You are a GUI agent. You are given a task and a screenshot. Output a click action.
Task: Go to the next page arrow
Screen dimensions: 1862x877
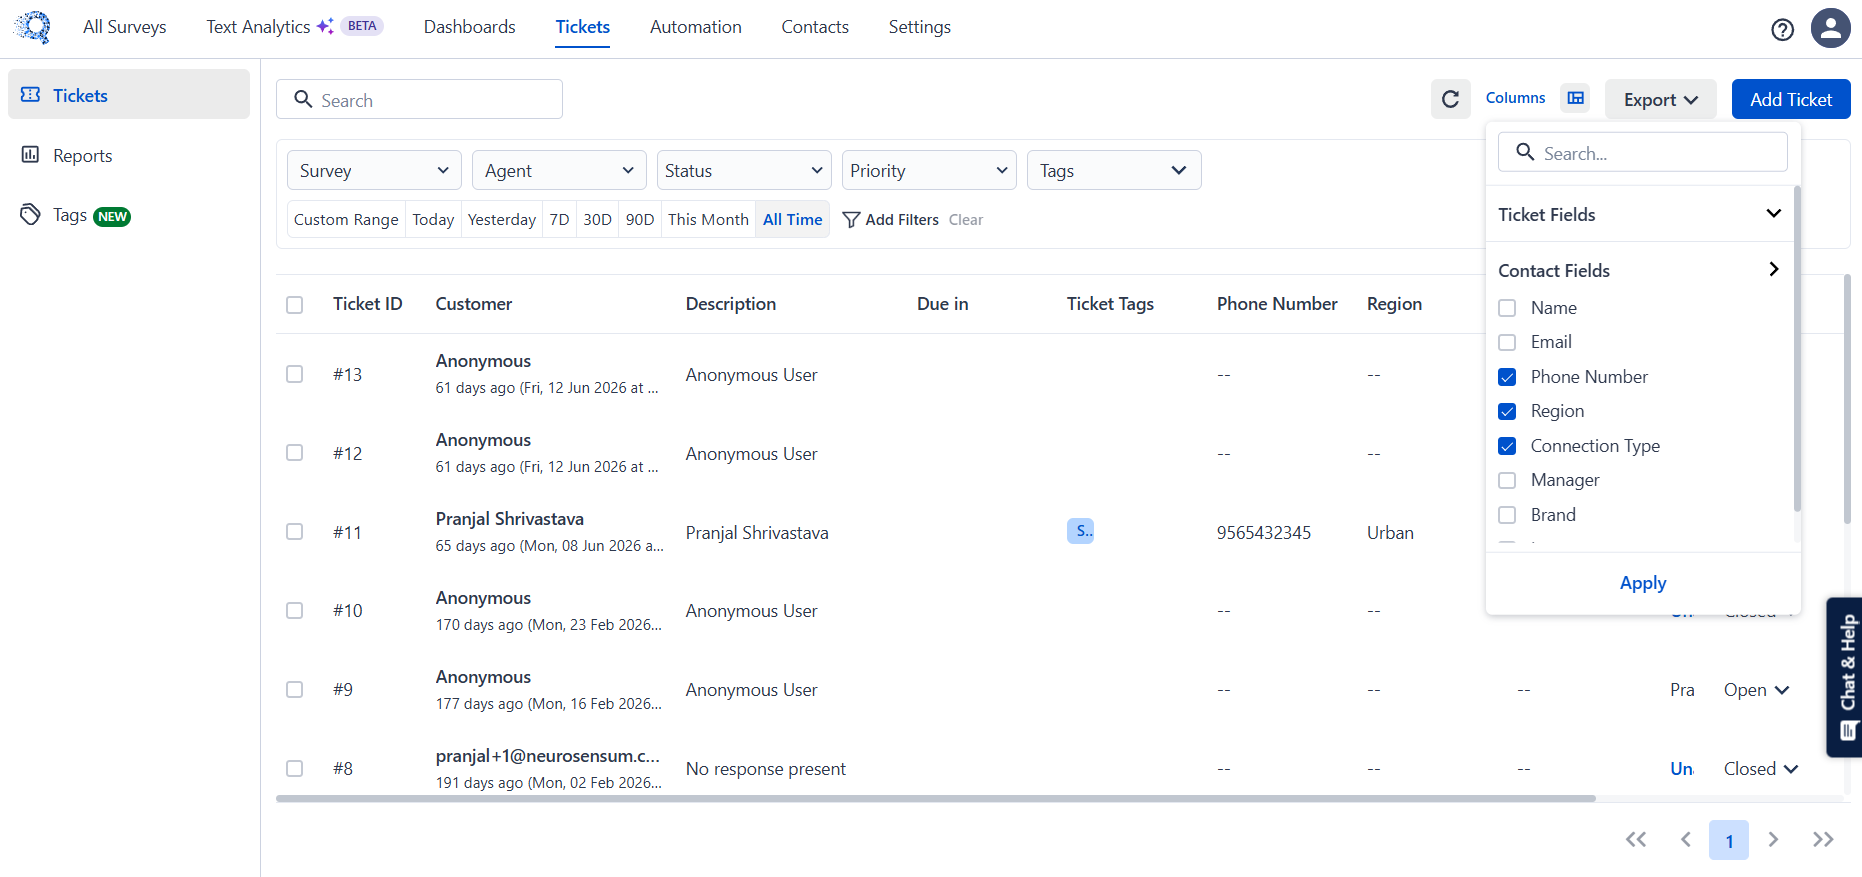pyautogui.click(x=1773, y=840)
